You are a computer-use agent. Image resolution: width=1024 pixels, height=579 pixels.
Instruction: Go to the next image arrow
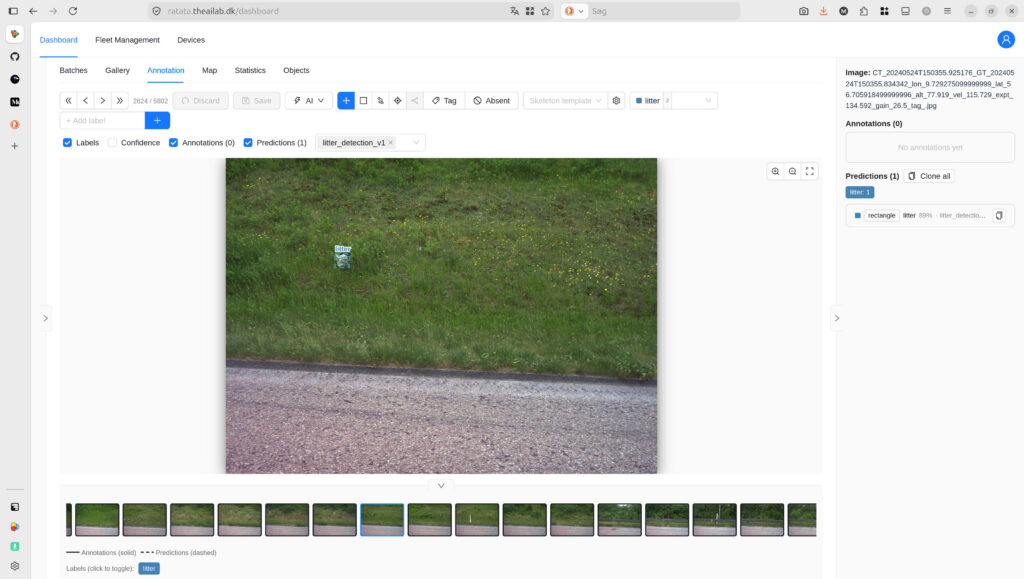(x=103, y=101)
